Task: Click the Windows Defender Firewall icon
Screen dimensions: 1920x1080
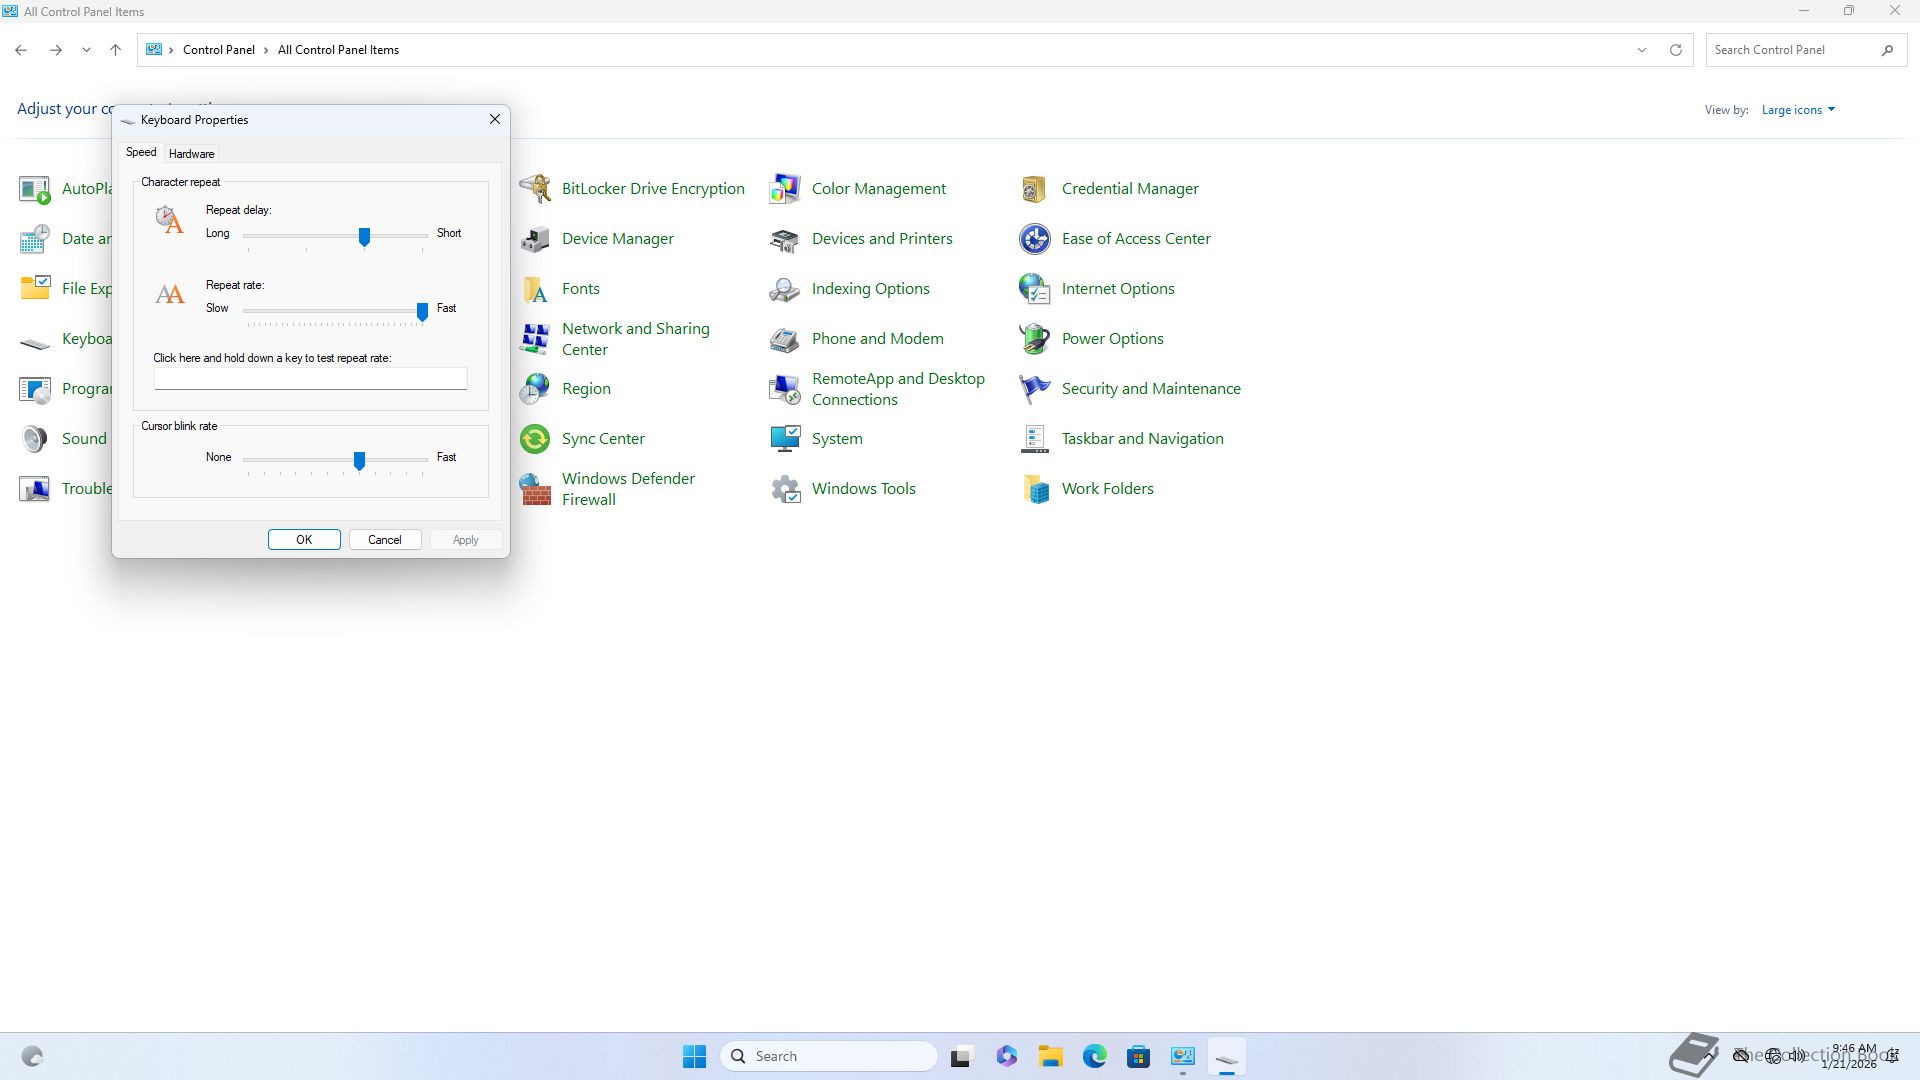Action: click(535, 489)
